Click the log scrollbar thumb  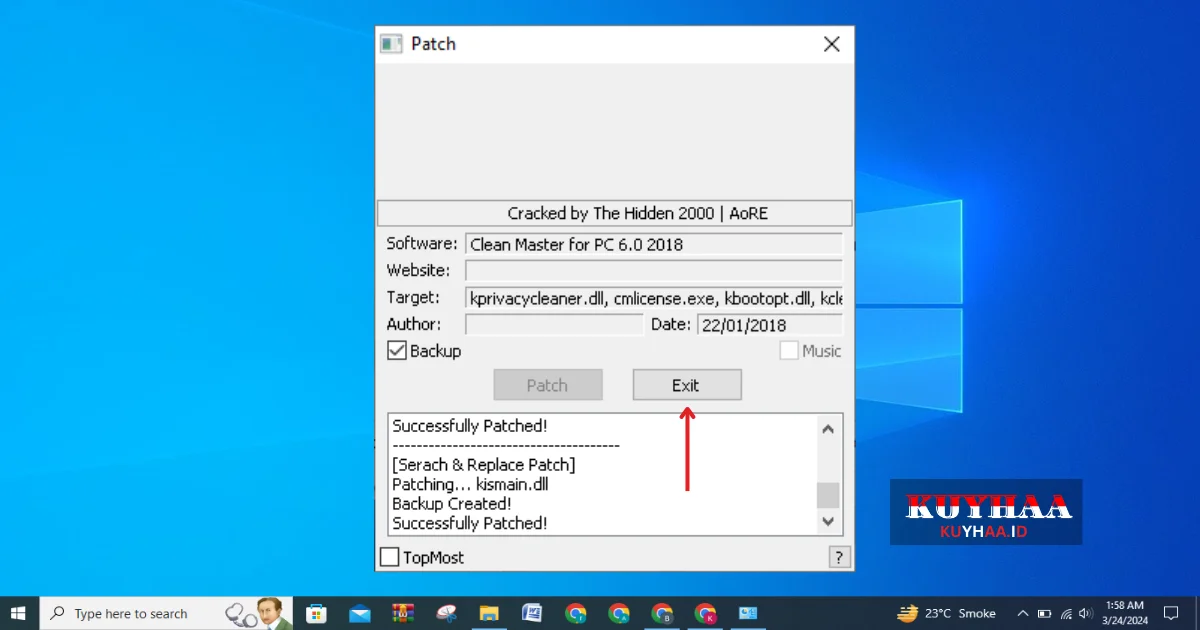click(x=828, y=495)
